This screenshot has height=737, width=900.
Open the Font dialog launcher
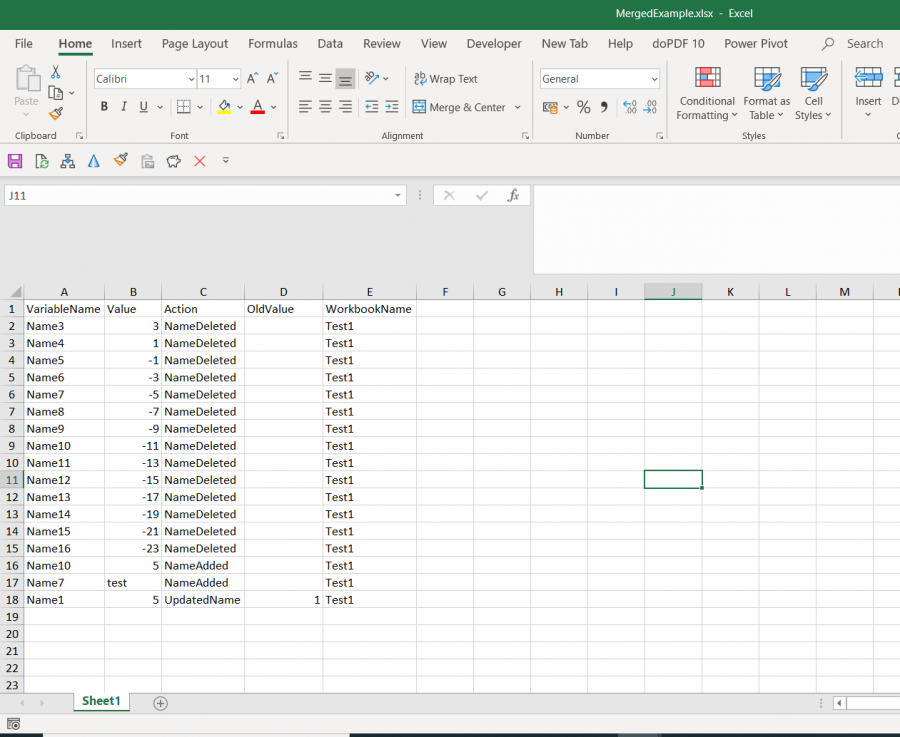click(281, 136)
